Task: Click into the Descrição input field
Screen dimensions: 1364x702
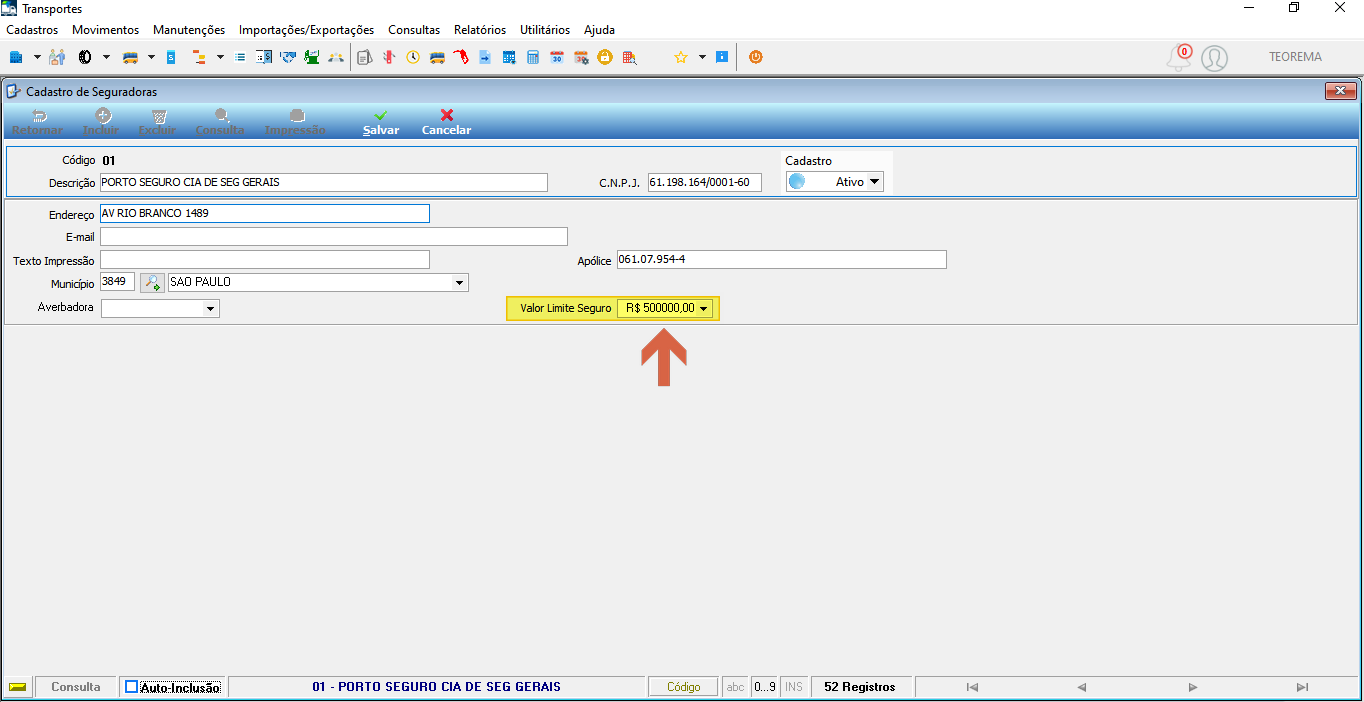Action: [324, 182]
